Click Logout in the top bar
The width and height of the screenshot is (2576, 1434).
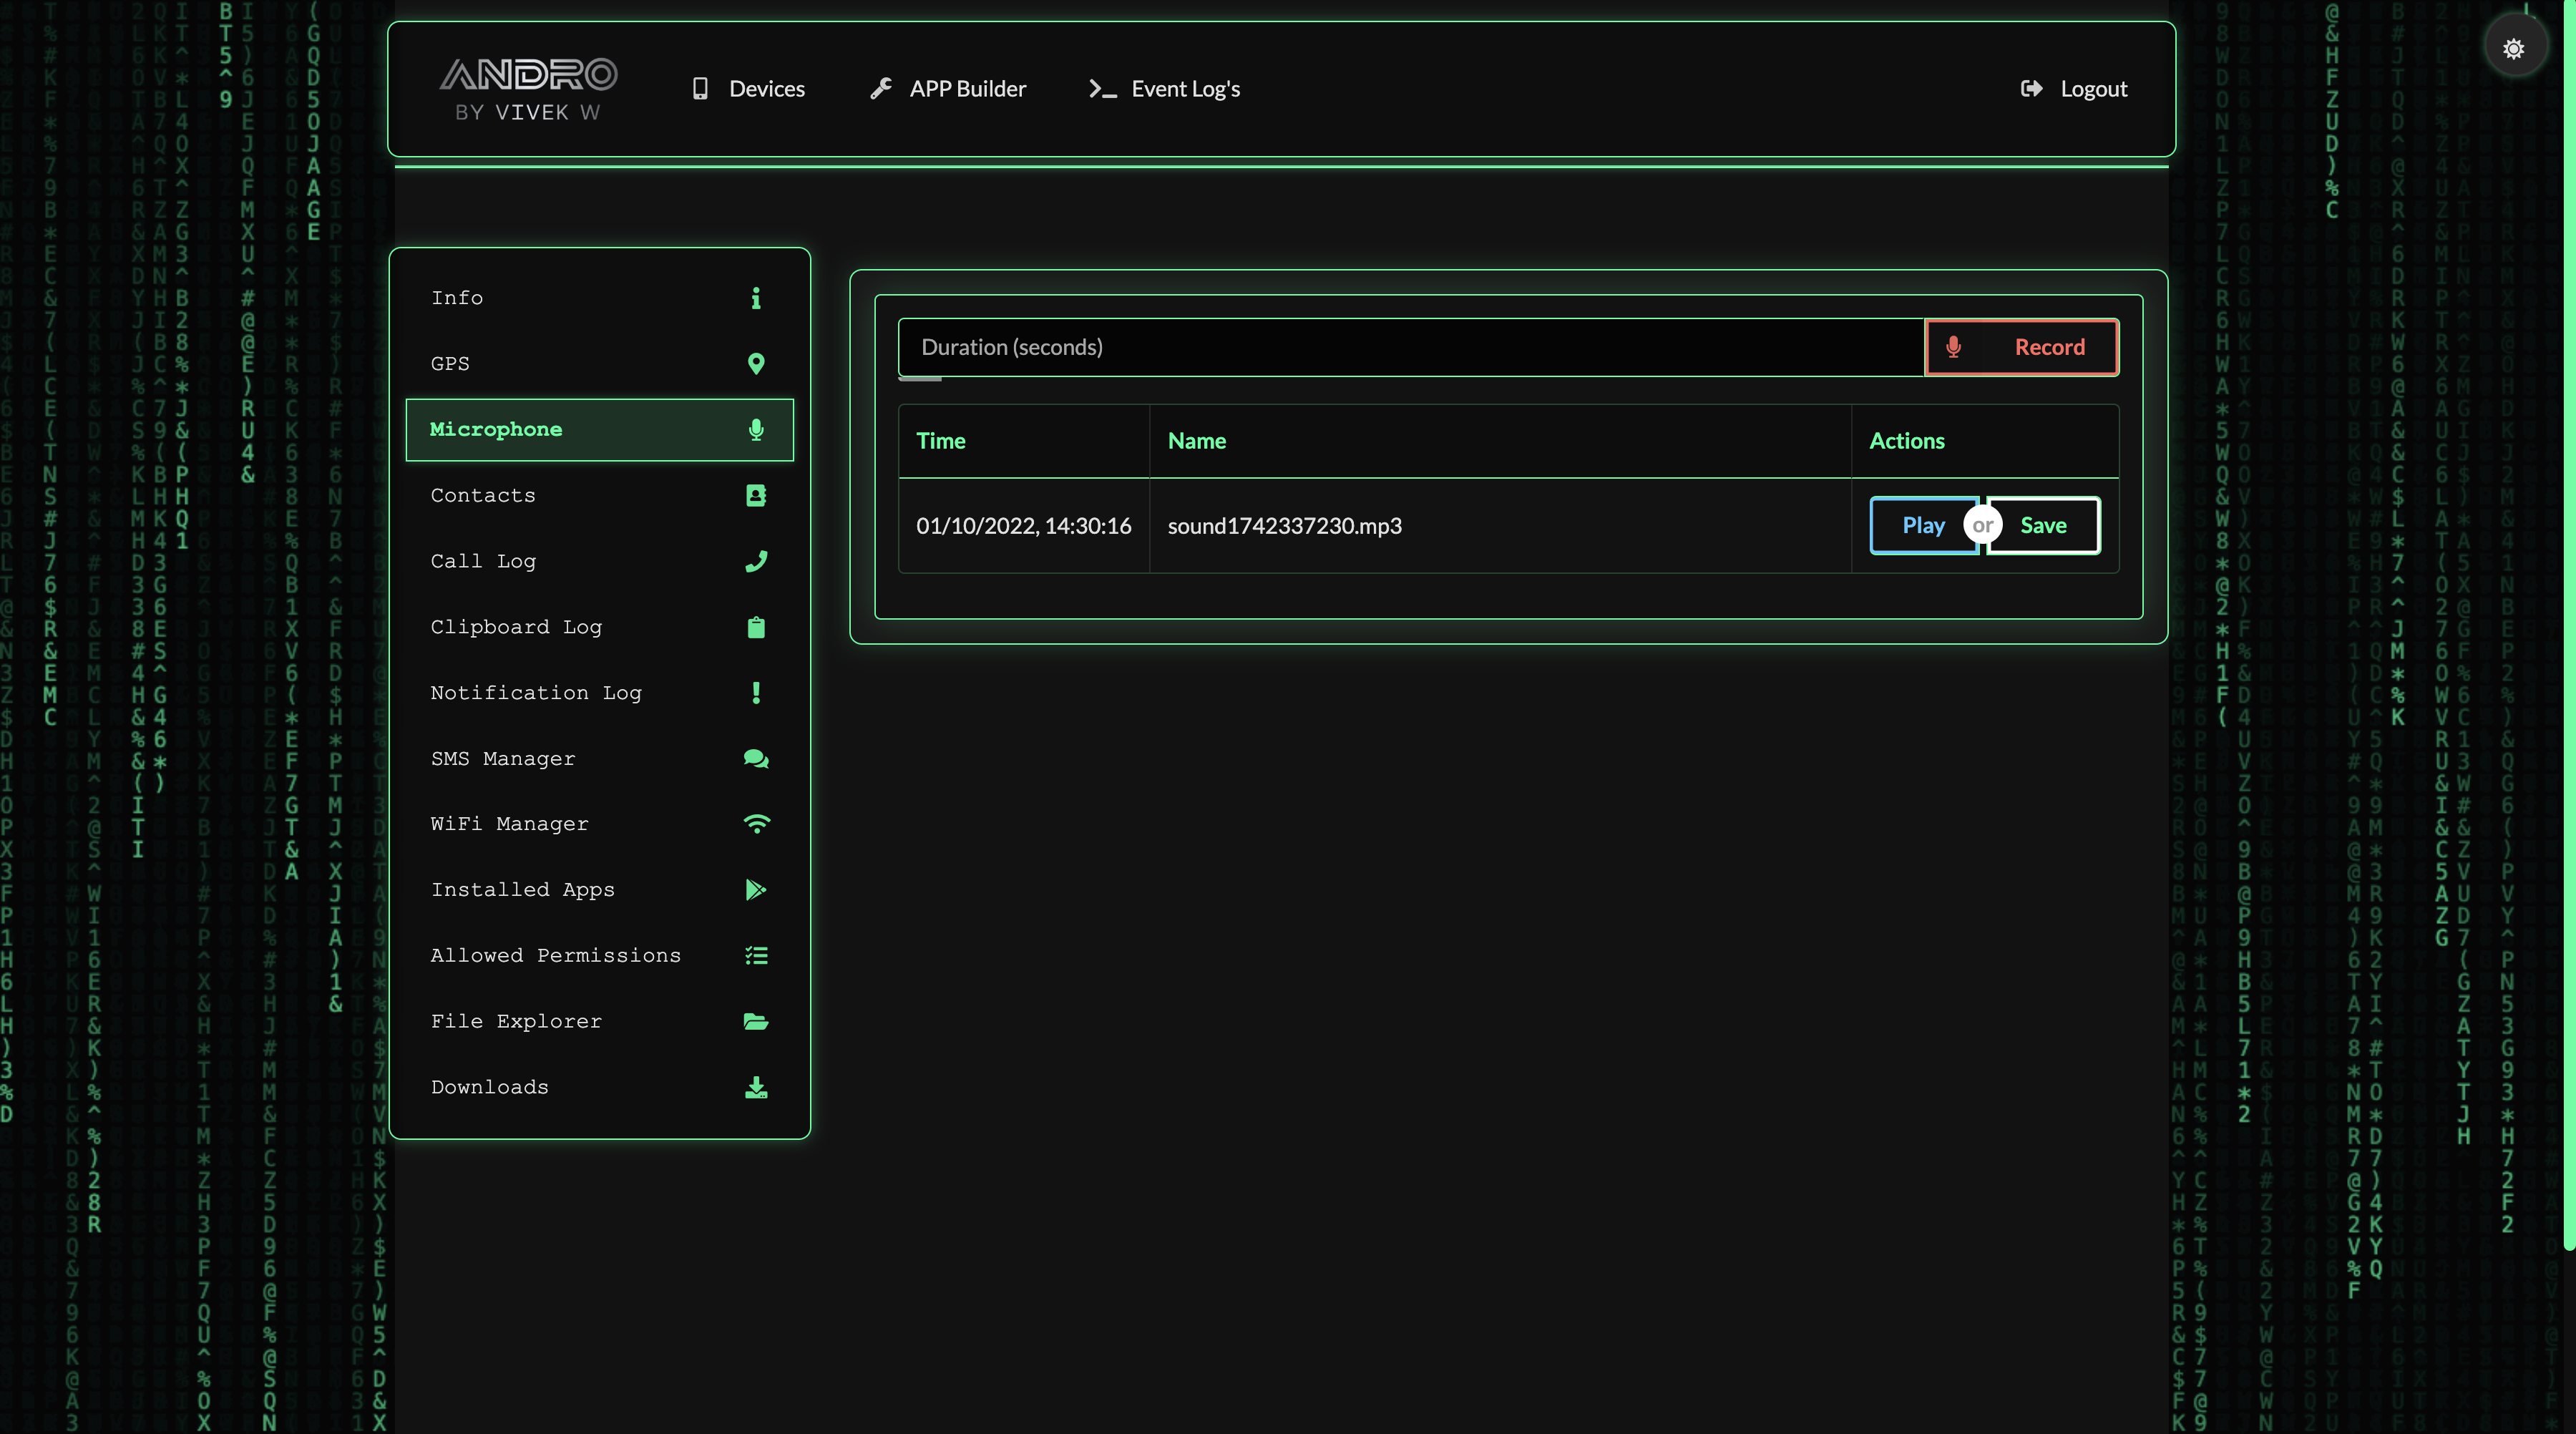(2074, 89)
